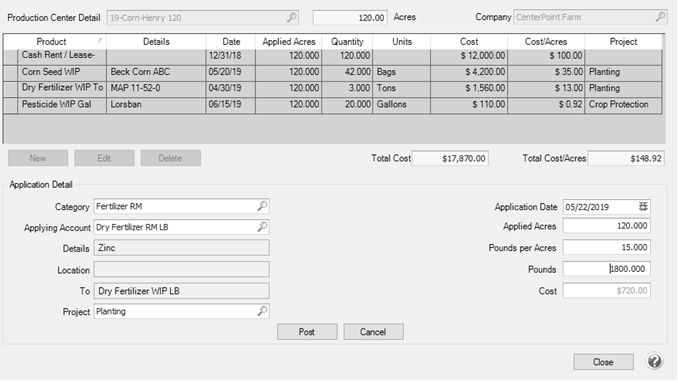The height and width of the screenshot is (383, 678).
Task: Click the Total Cost field $17,870.00
Action: [x=450, y=158]
